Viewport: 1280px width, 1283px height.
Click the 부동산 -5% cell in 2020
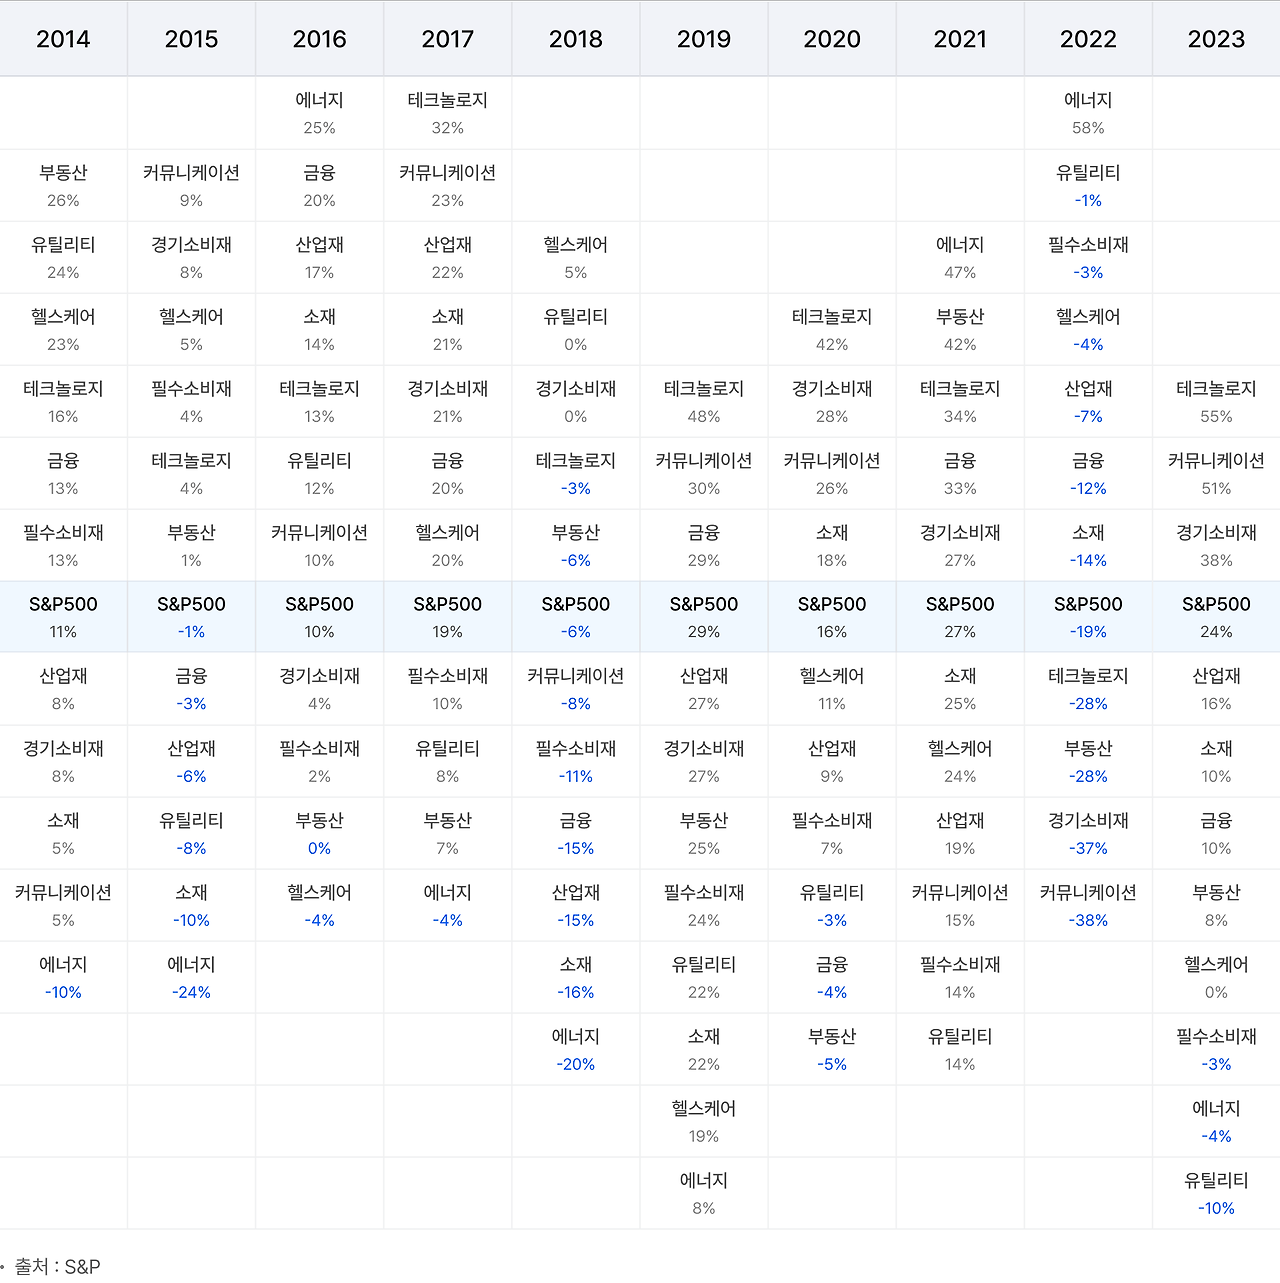[831, 1049]
